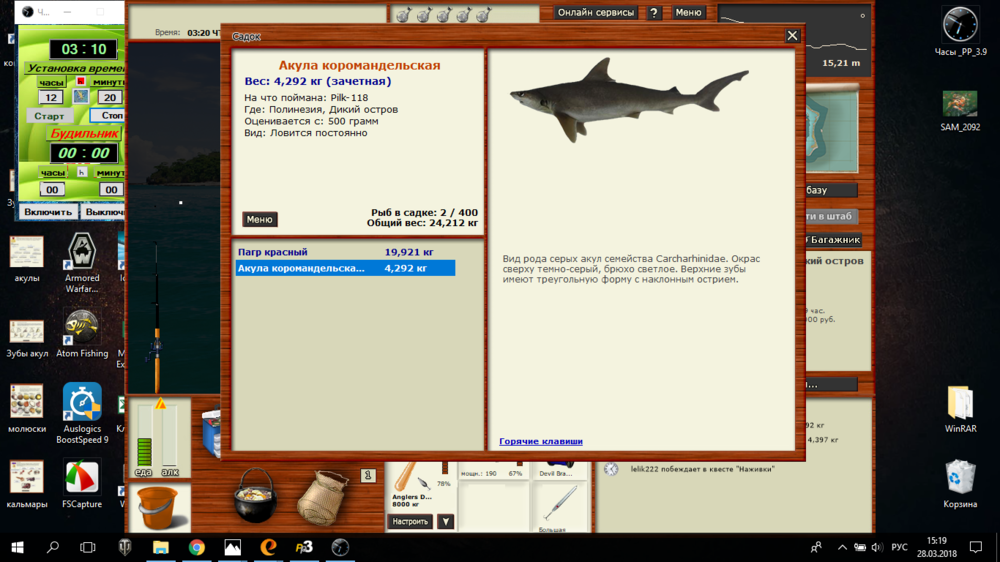The height and width of the screenshot is (562, 1000).
Task: Click the hours field showing 12
Action: (x=51, y=98)
